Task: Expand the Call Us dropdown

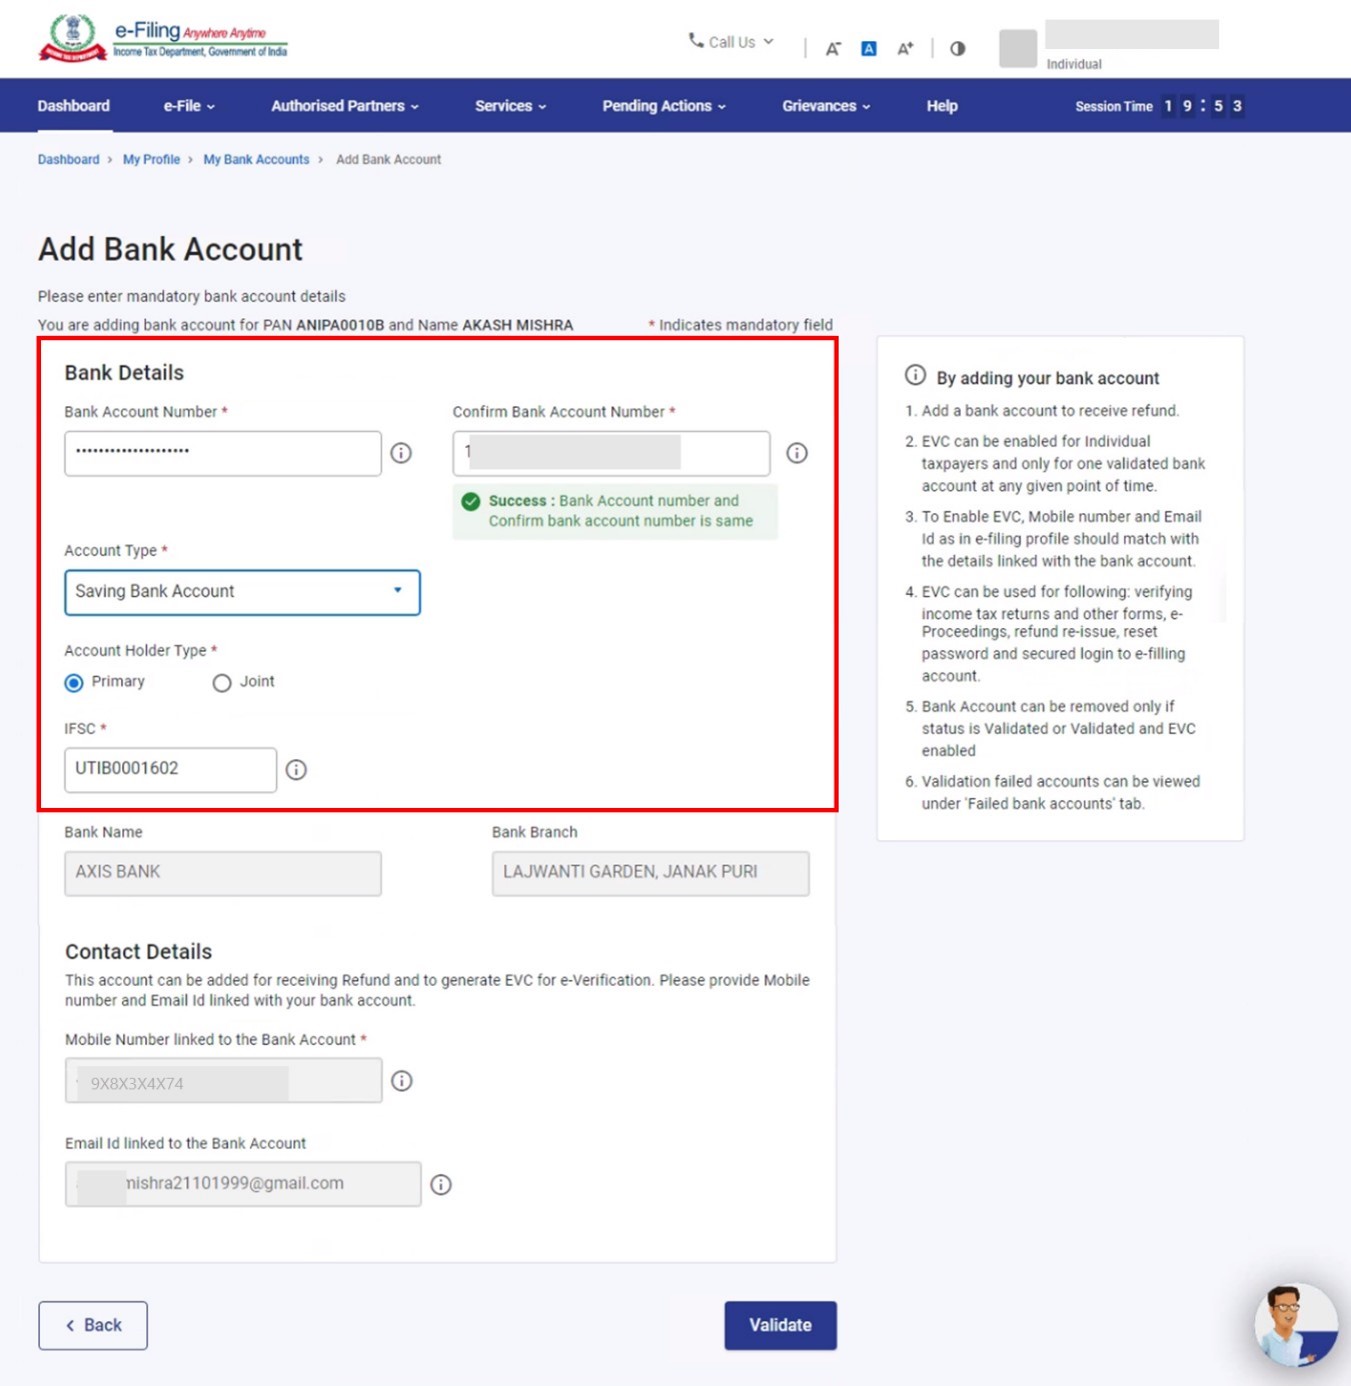Action: (731, 42)
